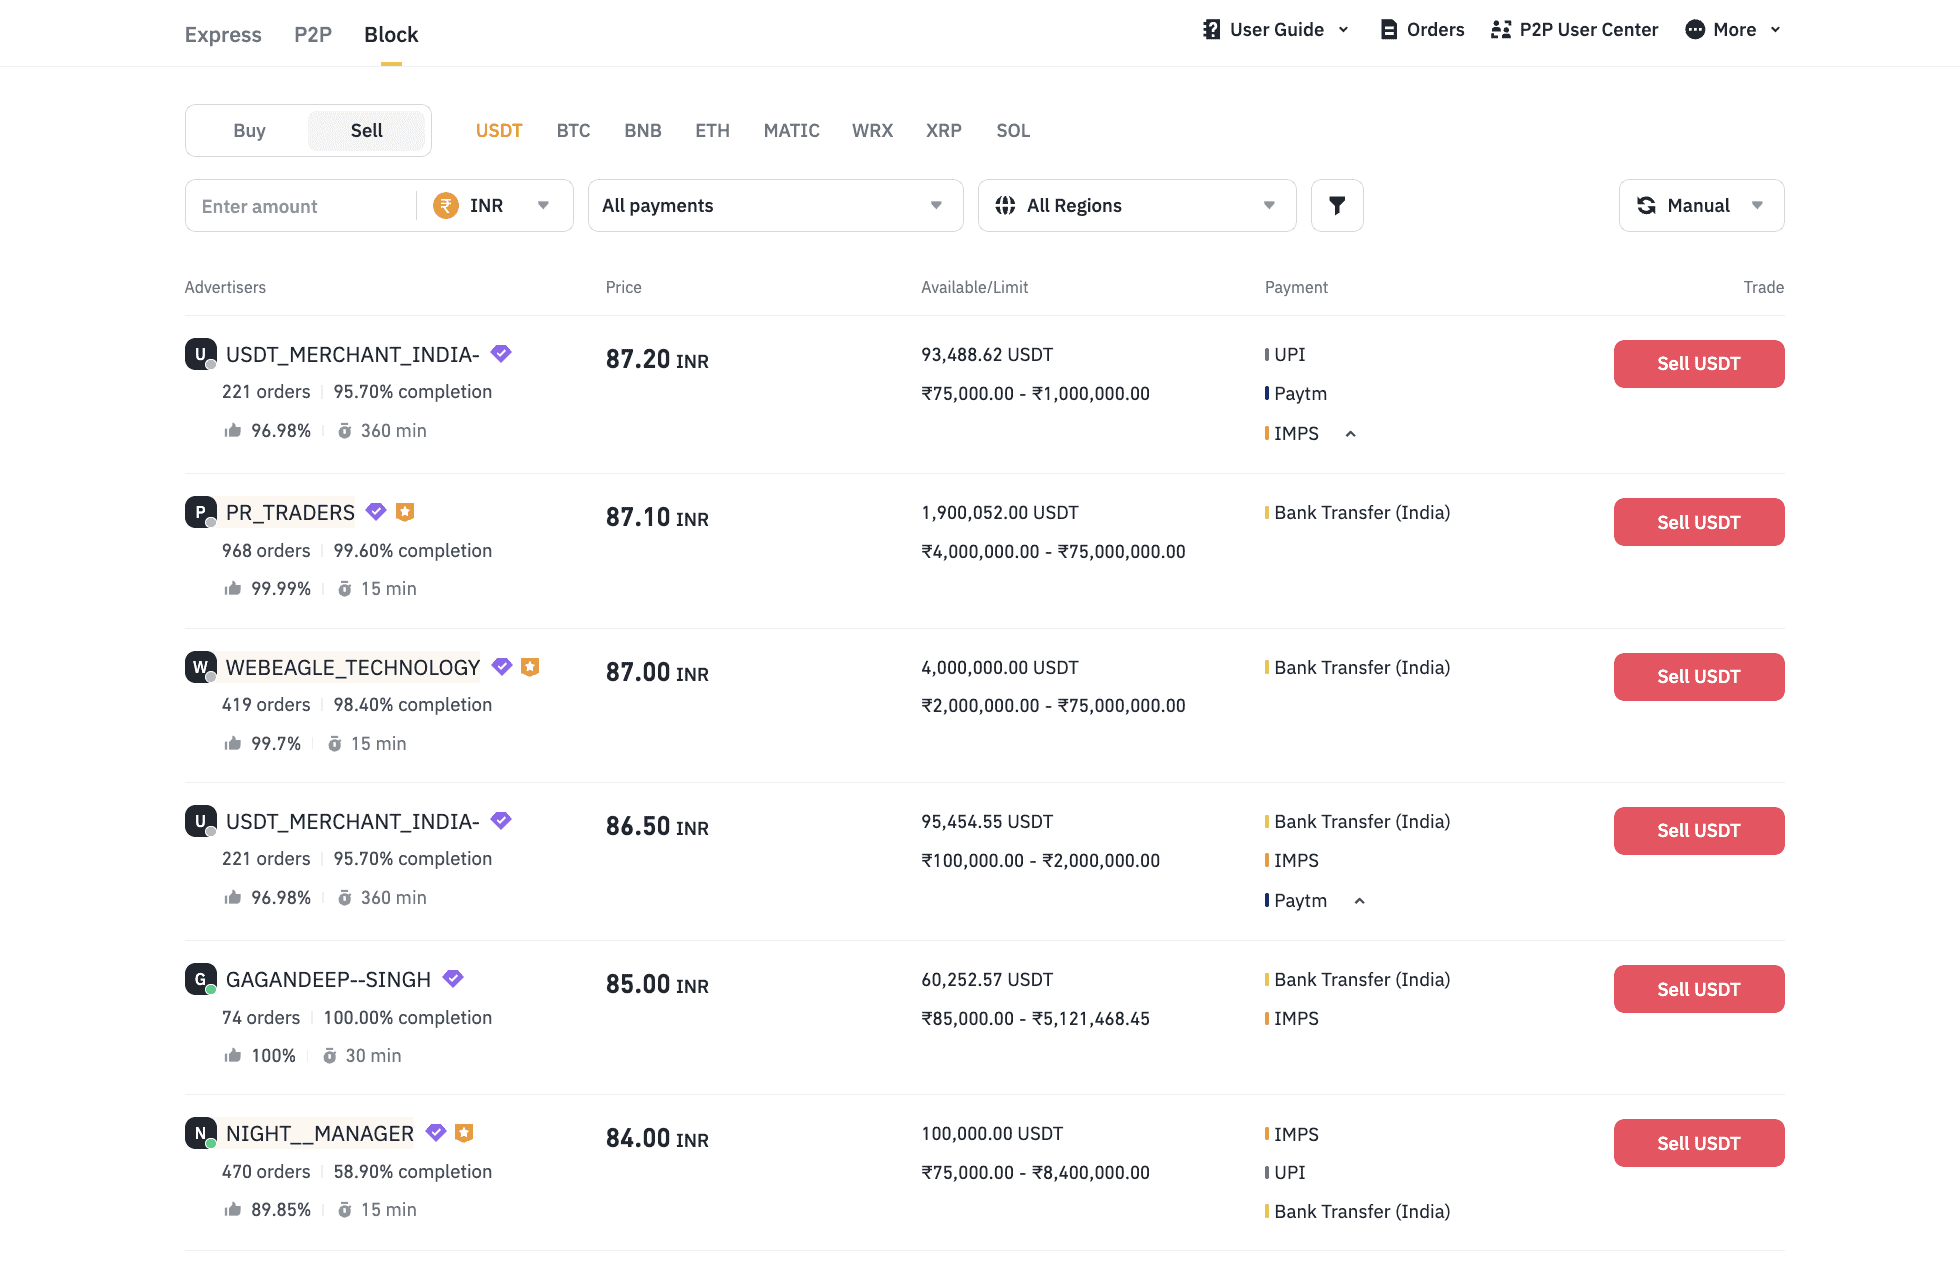Click Sell USDT for GAGANDEEP--SINGH
1960x1264 pixels.
coord(1698,989)
